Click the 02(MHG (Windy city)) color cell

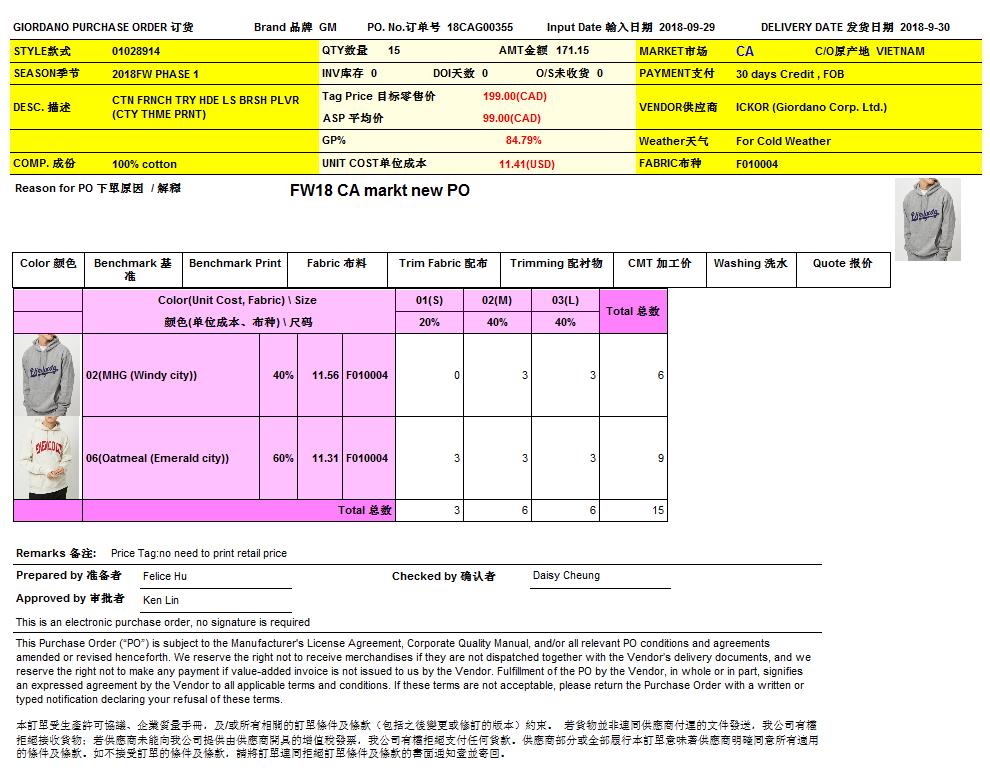(142, 376)
